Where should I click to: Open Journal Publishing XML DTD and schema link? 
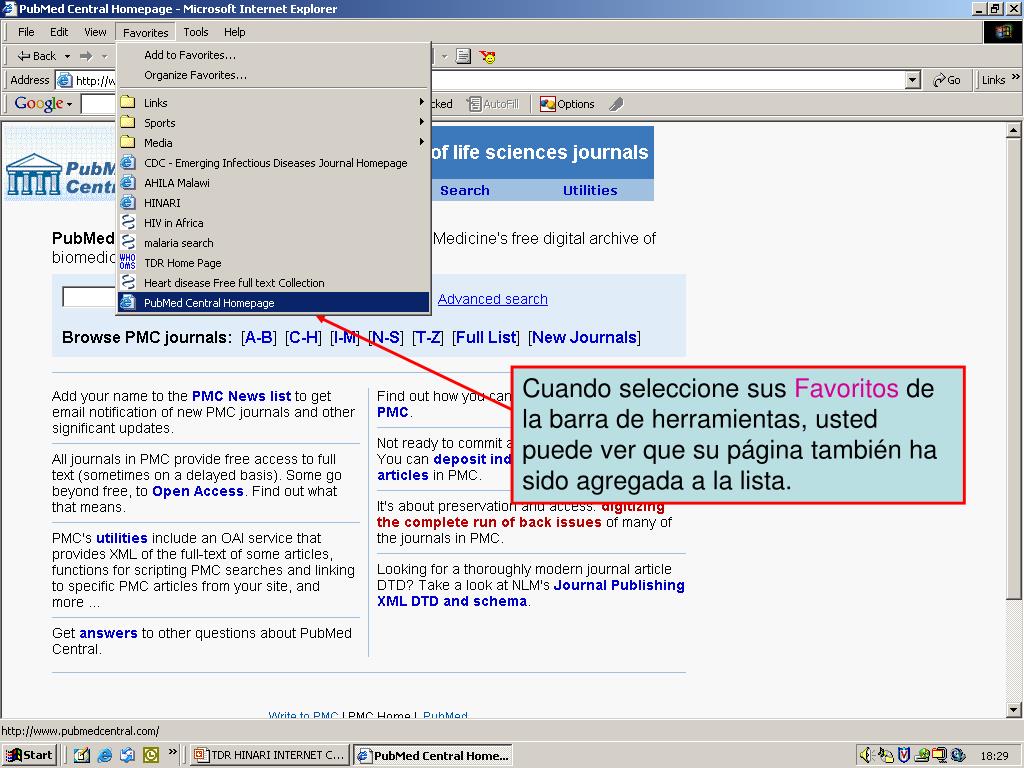pos(531,593)
